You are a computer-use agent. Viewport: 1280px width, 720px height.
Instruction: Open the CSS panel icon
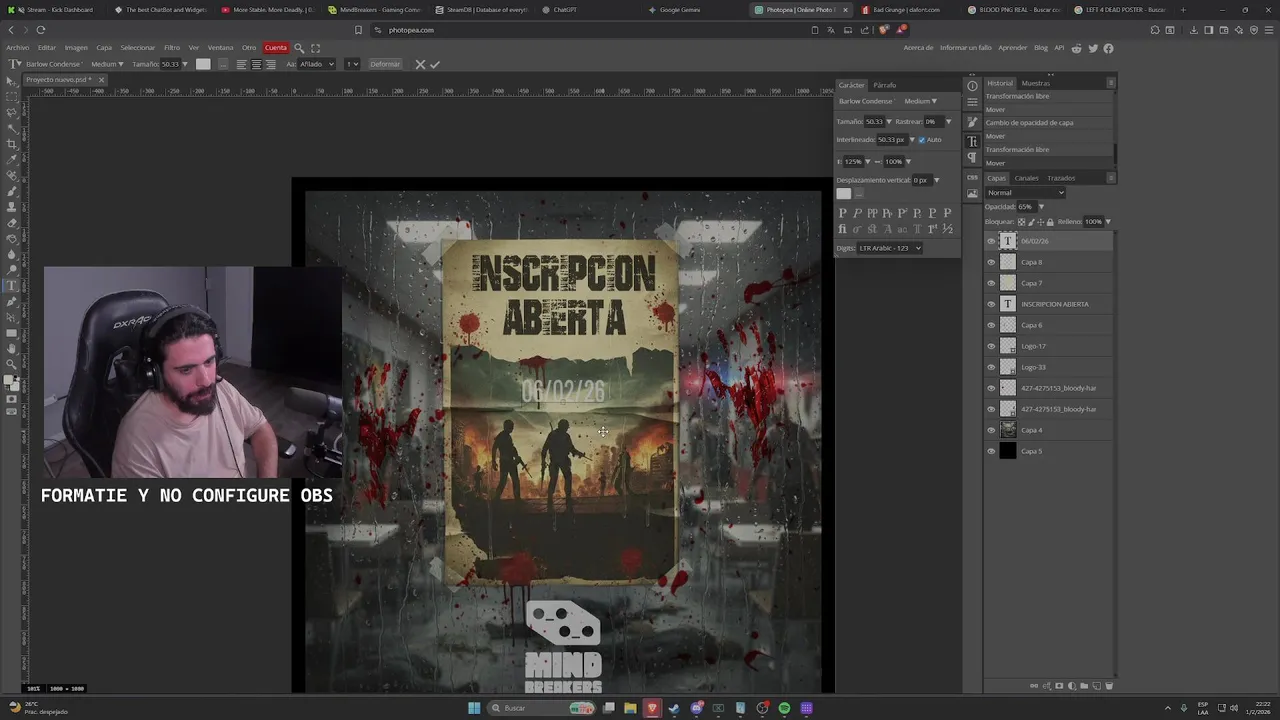(972, 177)
